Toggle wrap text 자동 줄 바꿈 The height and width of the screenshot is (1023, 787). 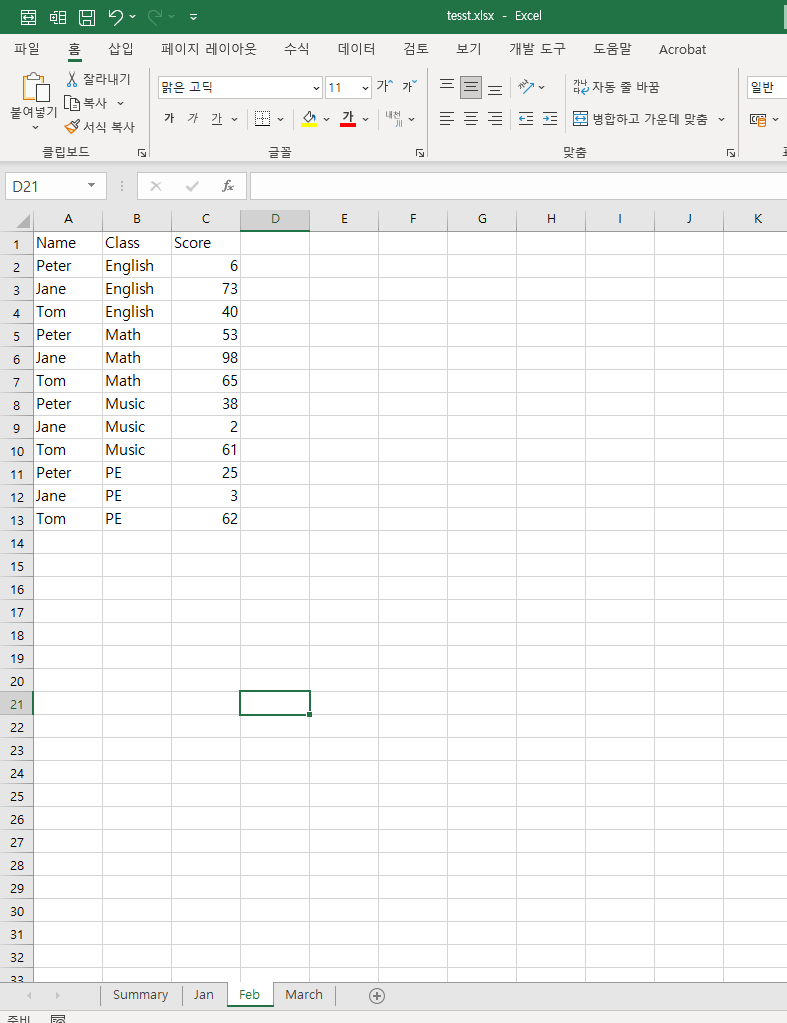pos(616,87)
